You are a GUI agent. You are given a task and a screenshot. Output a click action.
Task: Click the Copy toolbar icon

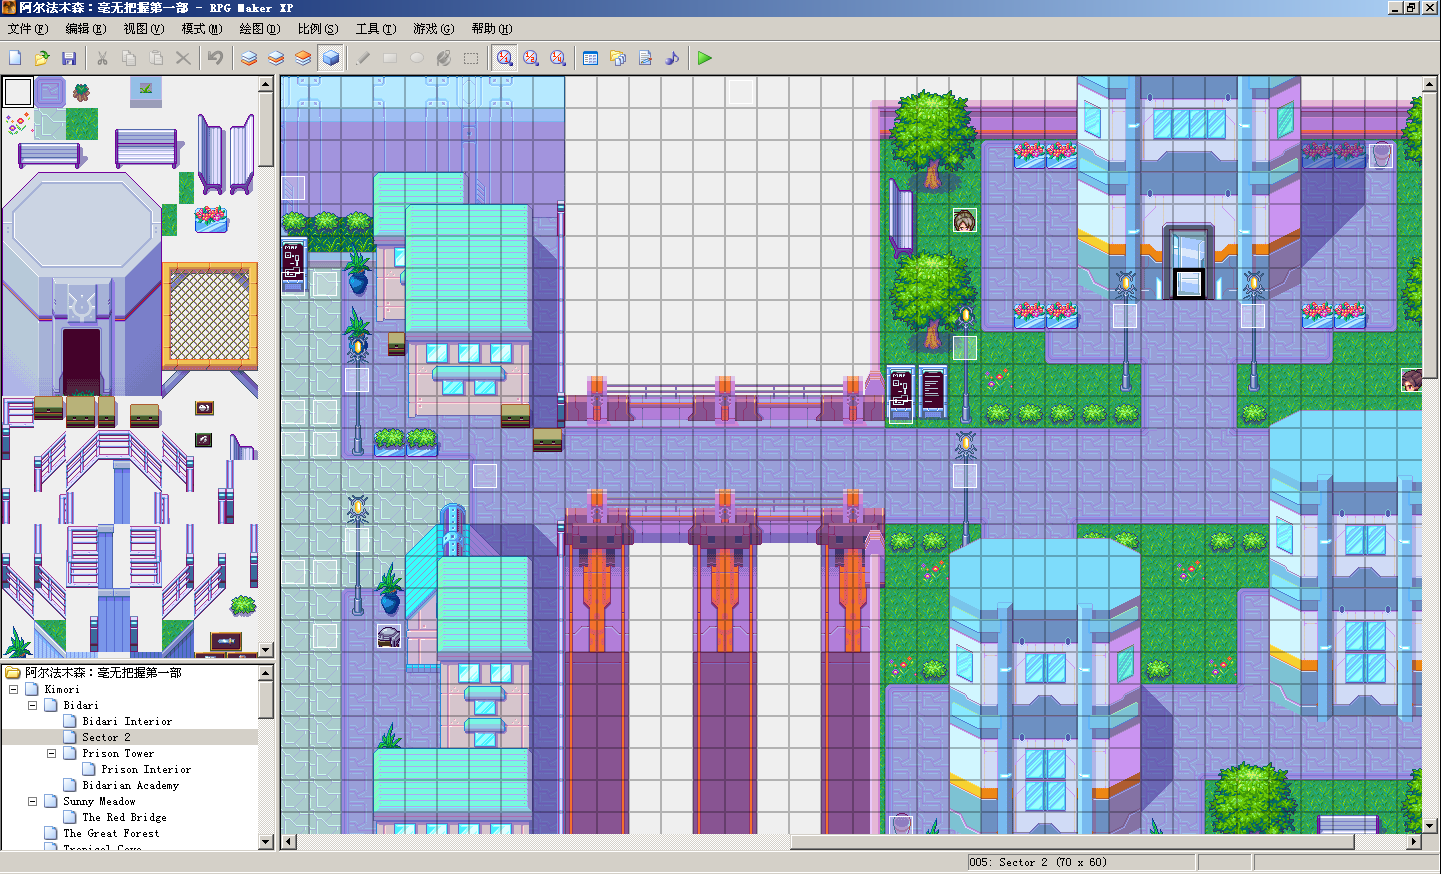[x=129, y=58]
